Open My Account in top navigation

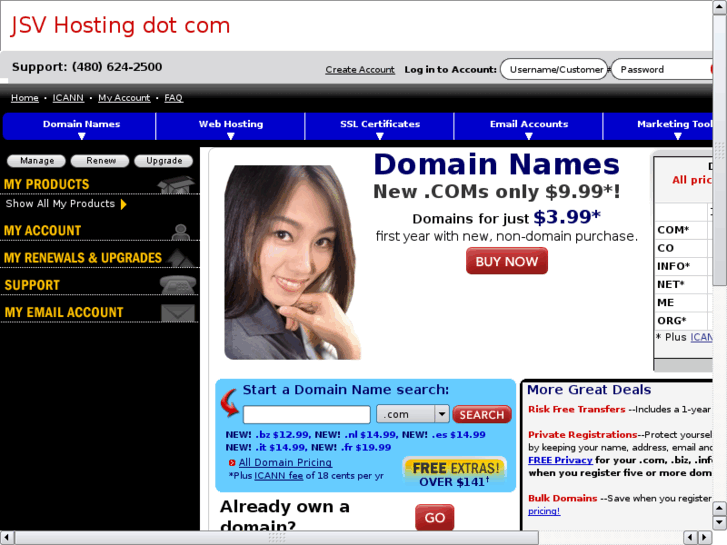click(124, 98)
